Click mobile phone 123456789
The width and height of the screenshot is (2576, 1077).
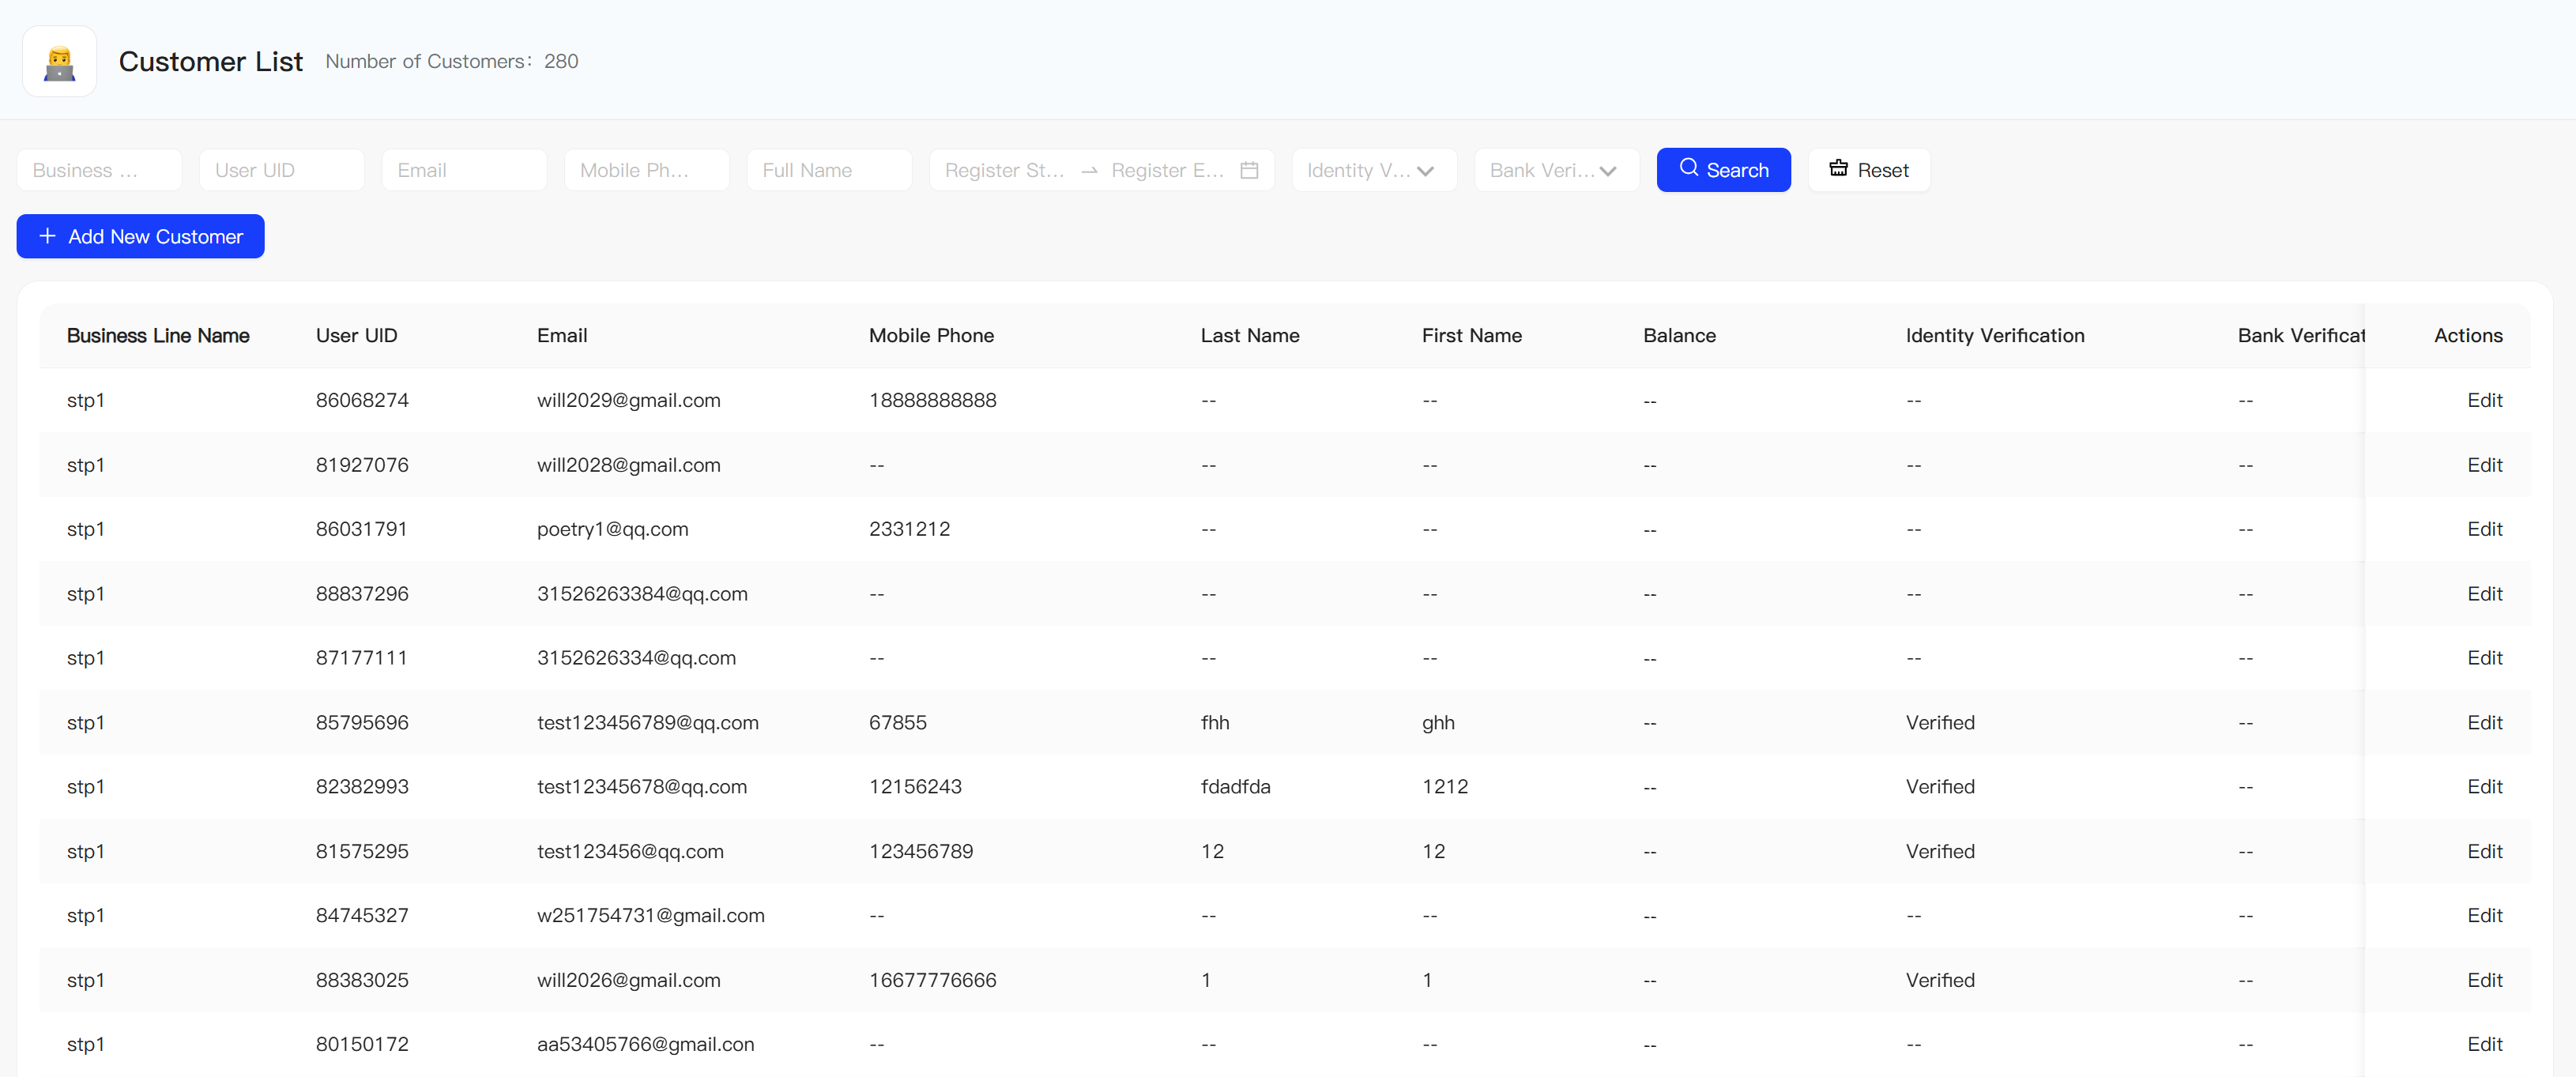[921, 852]
